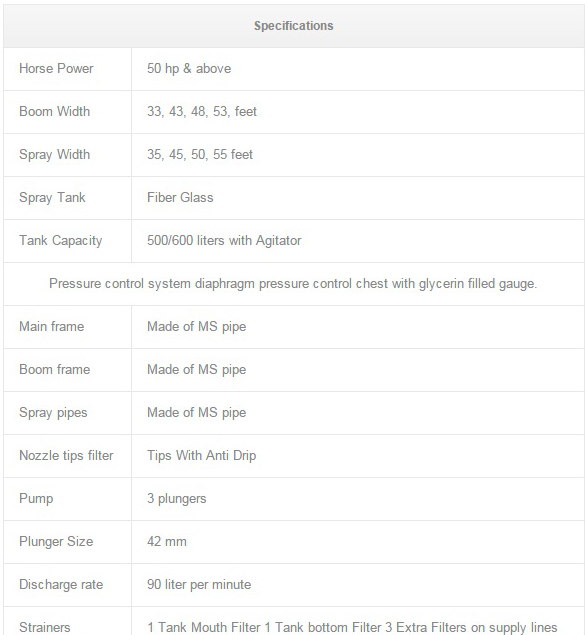Screen dimensions: 585x635
Task: Click the '35, 45, 50, 55 feet' value
Action: coord(200,154)
